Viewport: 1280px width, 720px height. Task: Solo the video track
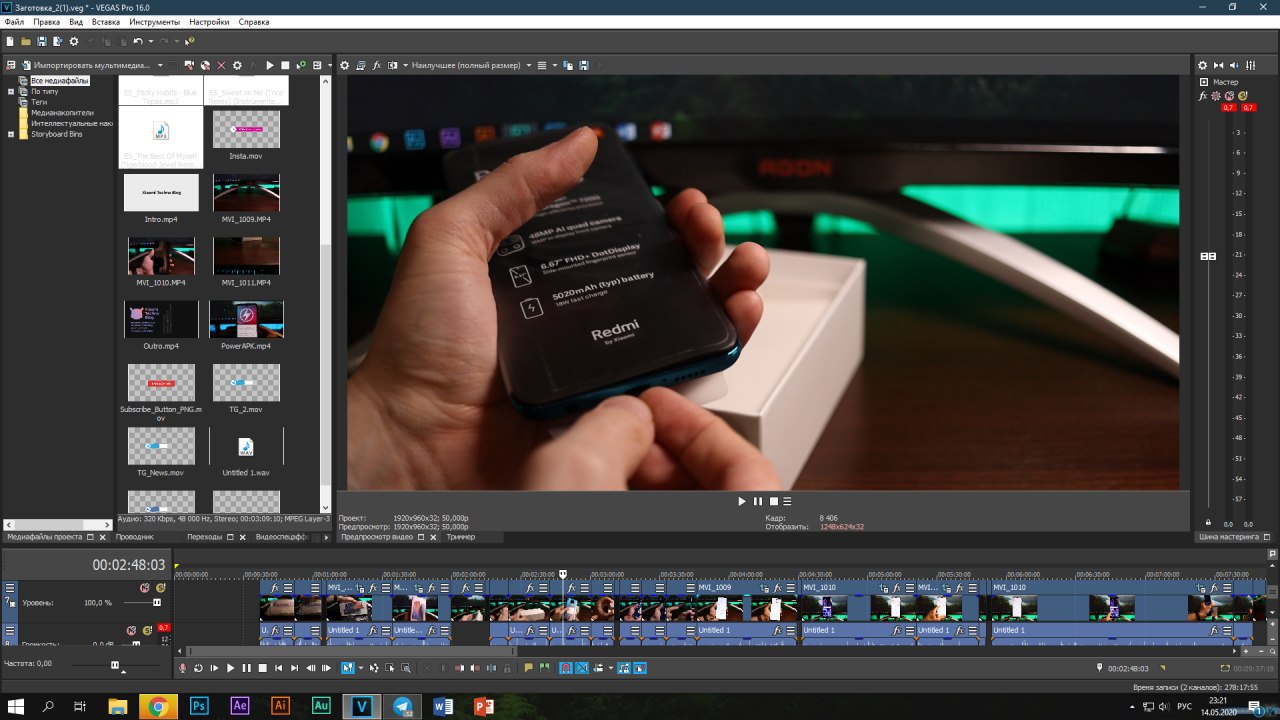coord(160,588)
